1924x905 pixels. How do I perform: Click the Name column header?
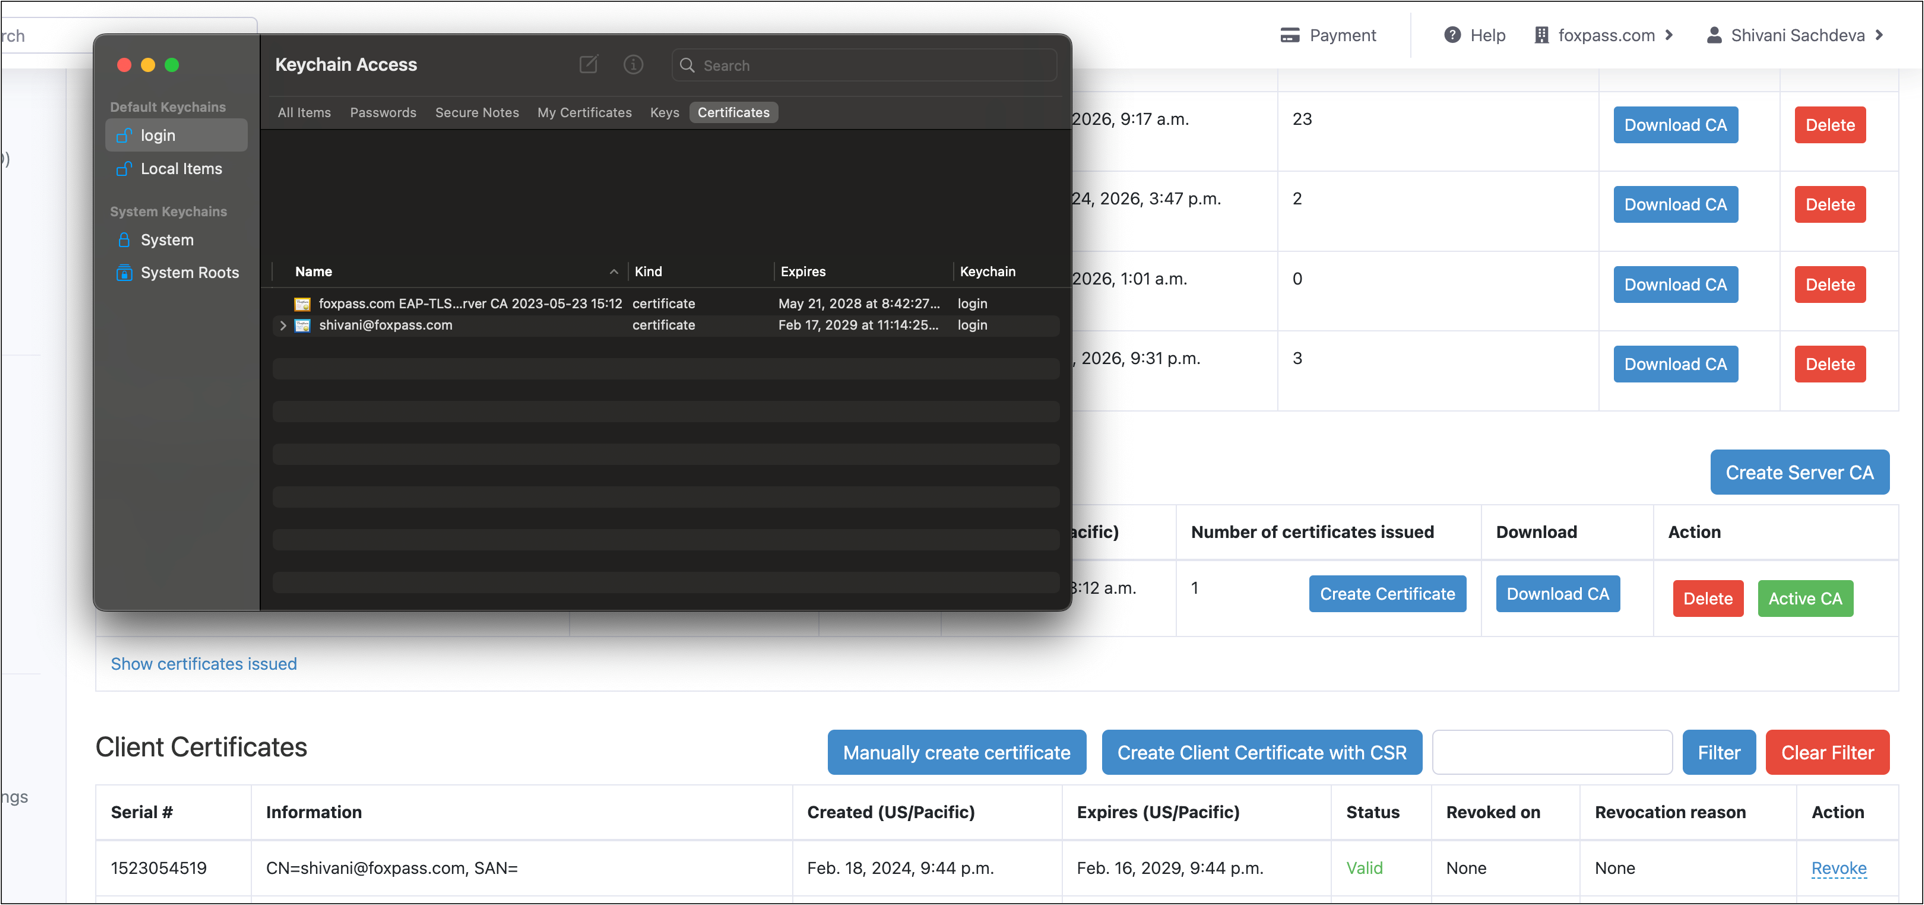click(x=313, y=272)
